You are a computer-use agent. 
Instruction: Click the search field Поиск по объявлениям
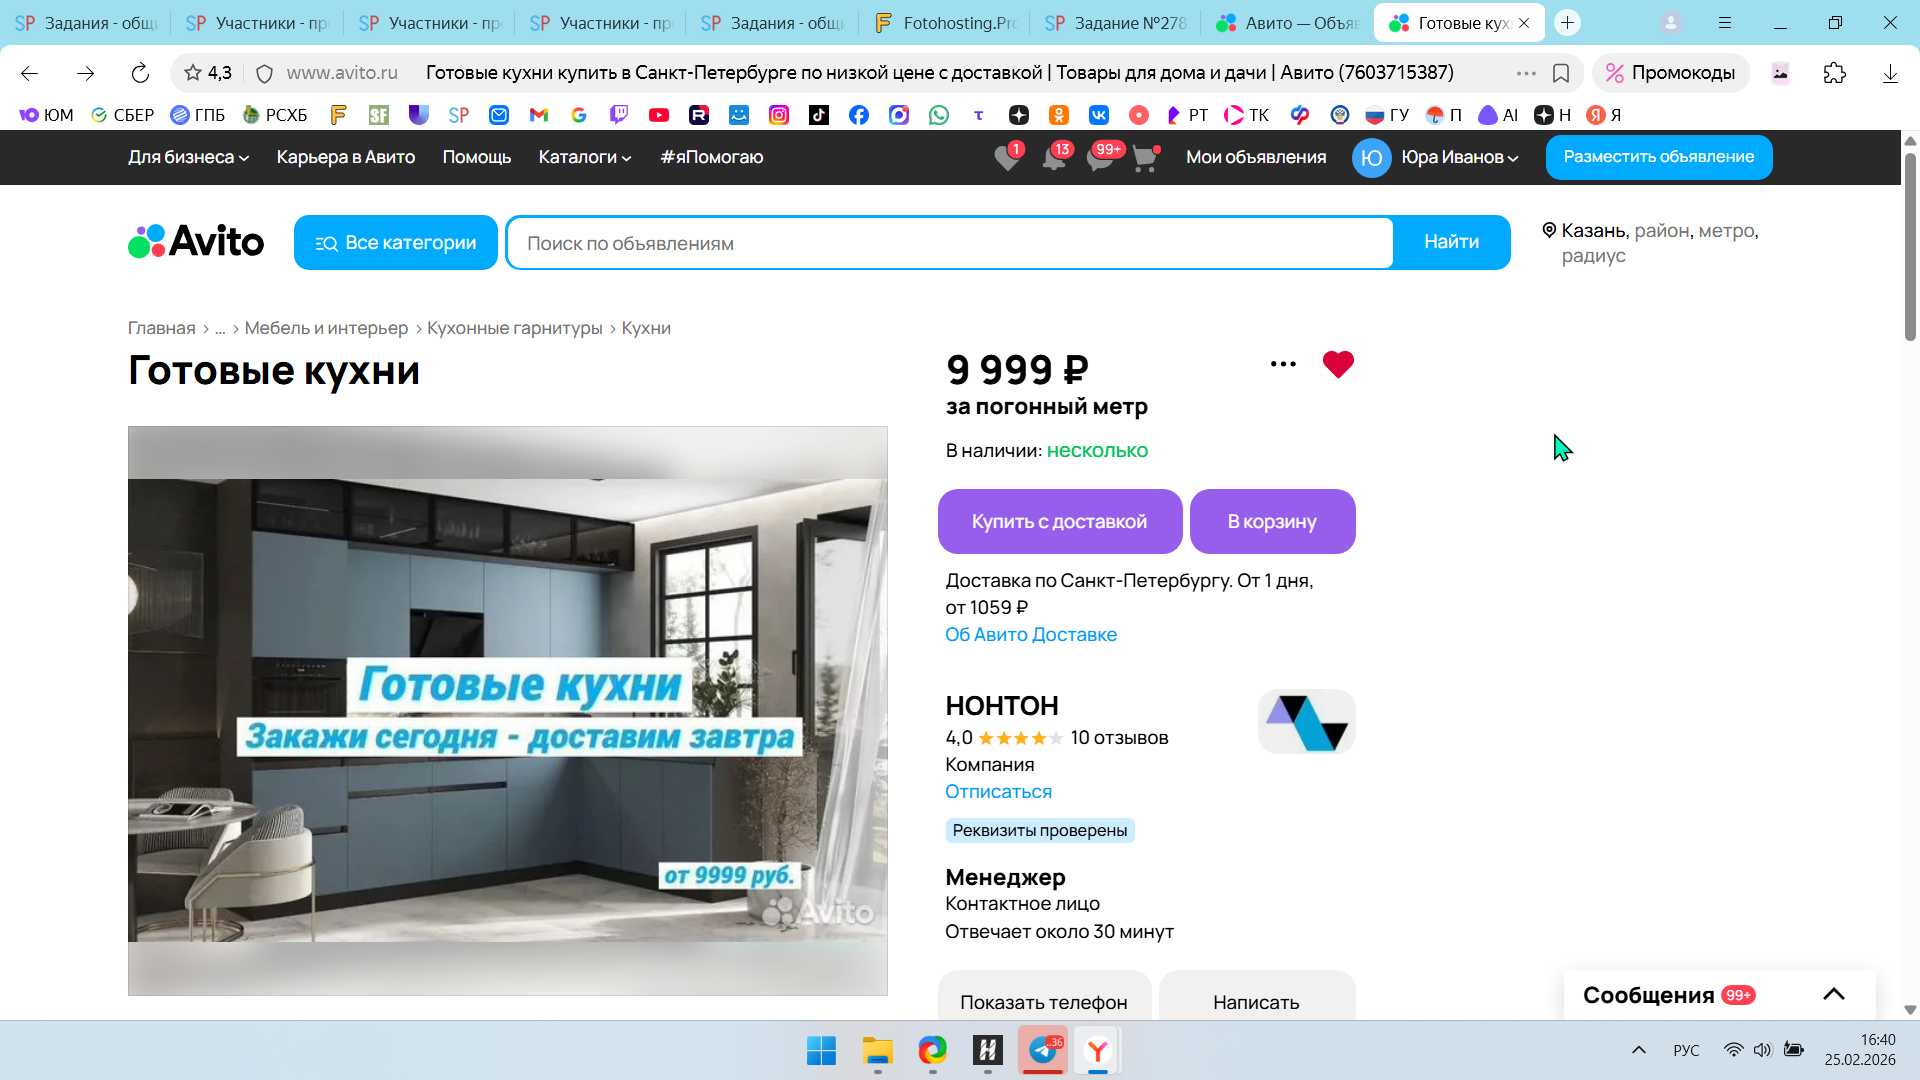[949, 243]
